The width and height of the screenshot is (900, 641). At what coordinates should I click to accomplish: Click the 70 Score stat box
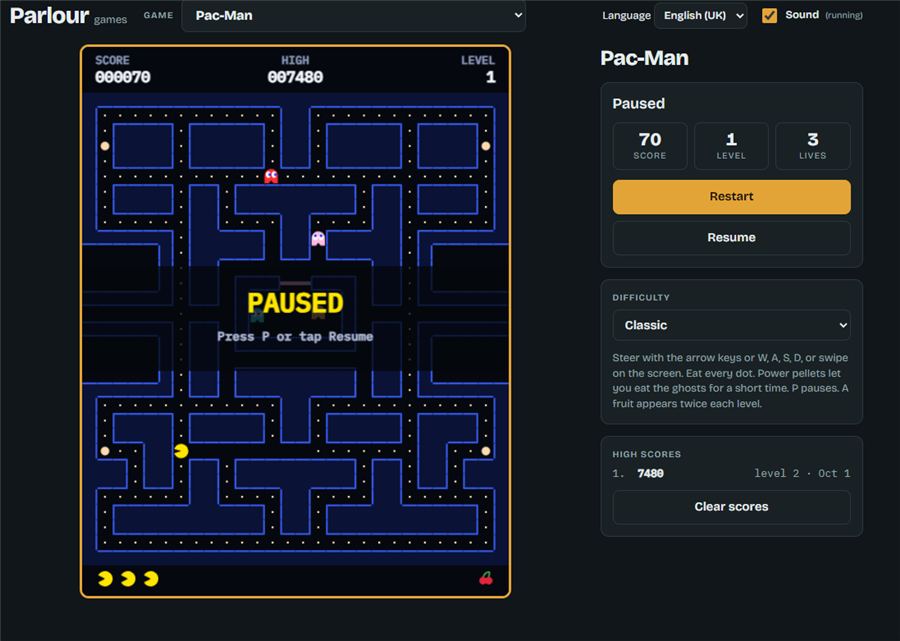click(650, 146)
